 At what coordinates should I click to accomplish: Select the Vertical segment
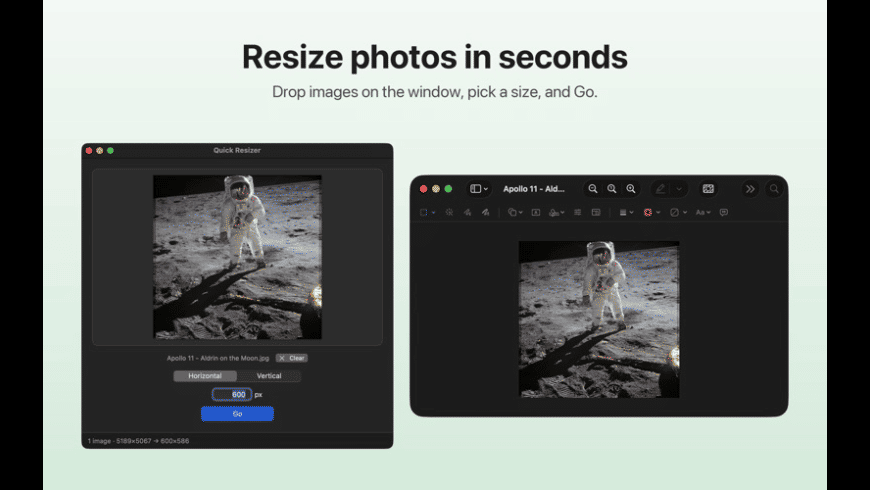(x=269, y=376)
